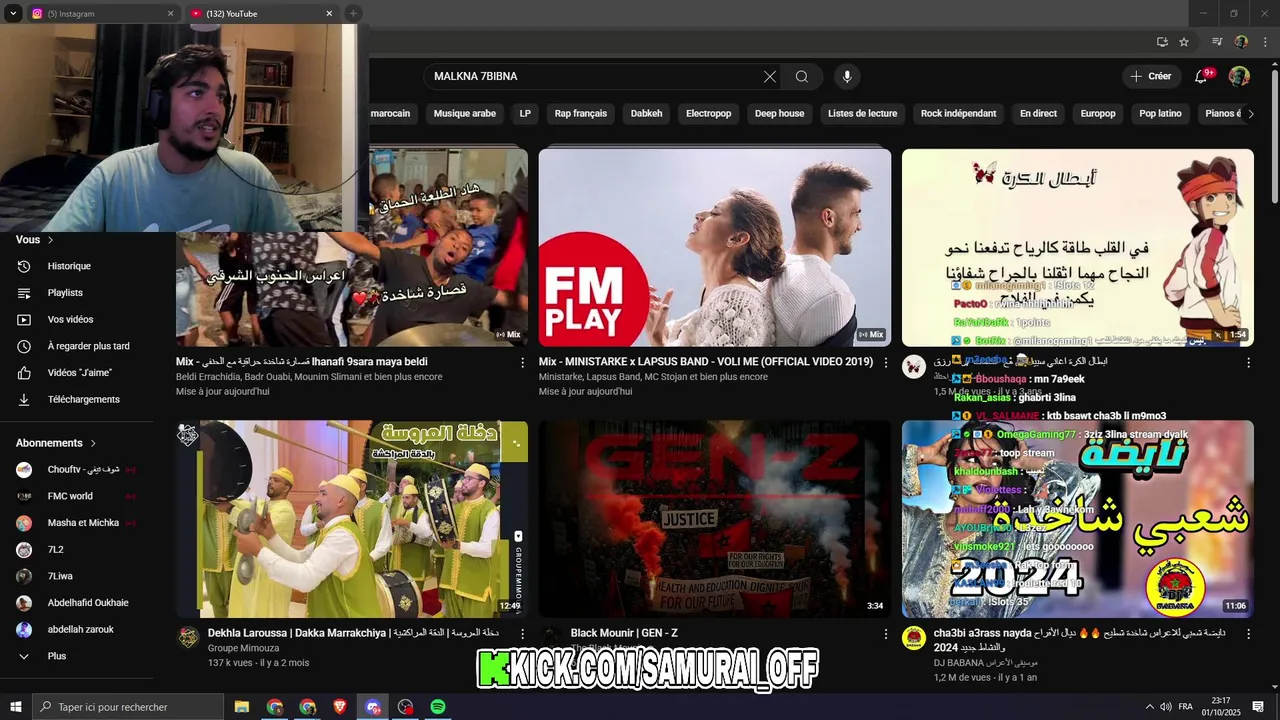Expand the Vous section chevron
This screenshot has width=1280, height=720.
point(50,240)
